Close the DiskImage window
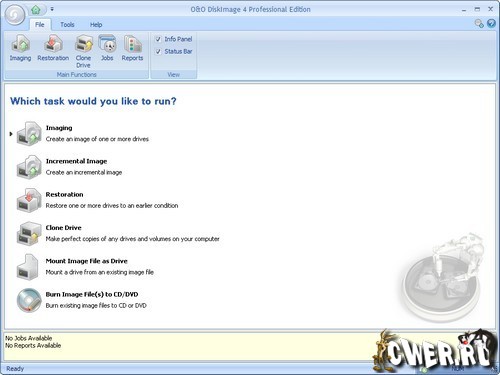The height and width of the screenshot is (375, 500). coord(490,9)
